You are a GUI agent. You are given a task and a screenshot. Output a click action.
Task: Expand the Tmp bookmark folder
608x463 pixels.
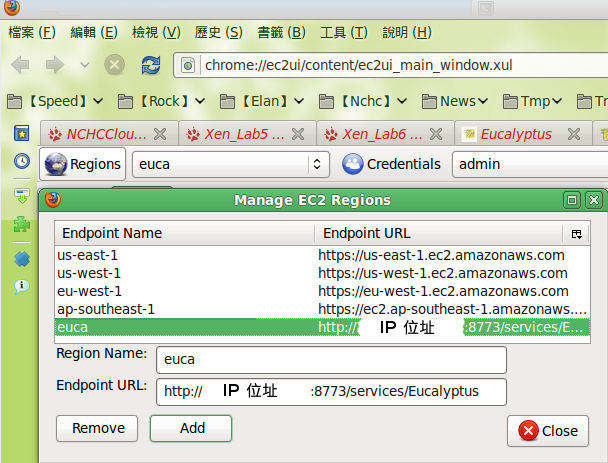click(532, 101)
